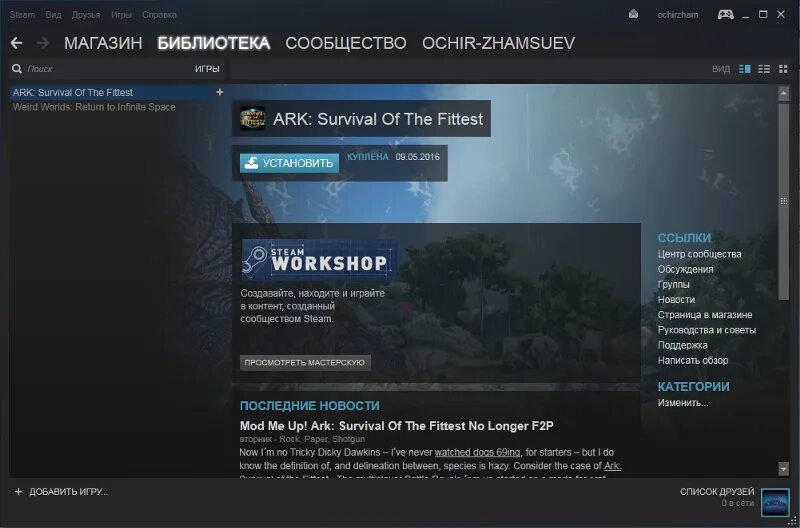The image size is (800, 528).
Task: Focus the Поиск search field
Action: (x=107, y=69)
